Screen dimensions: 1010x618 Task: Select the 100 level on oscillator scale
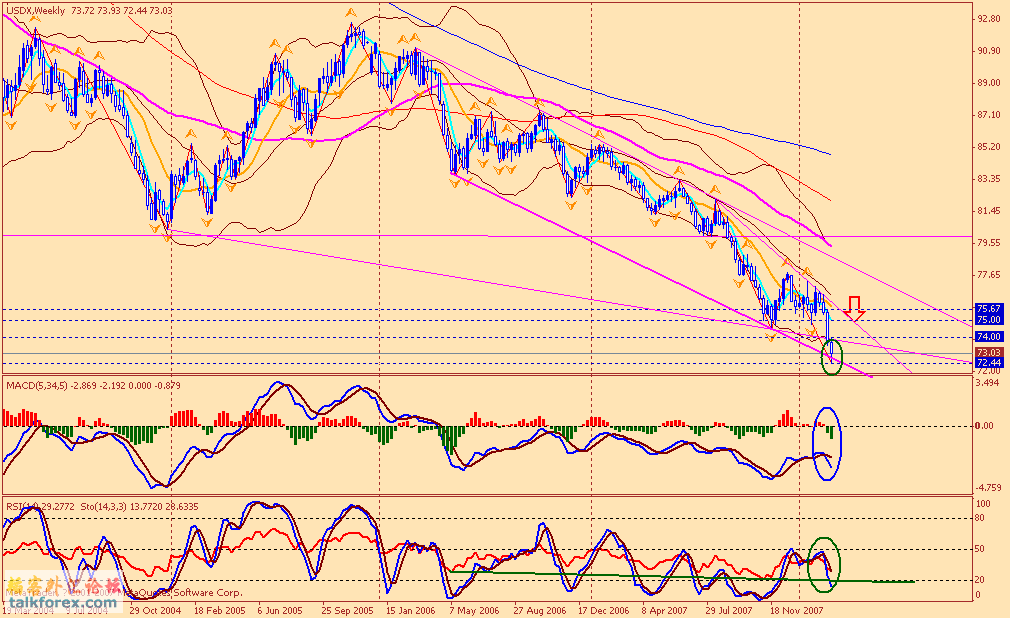point(984,503)
